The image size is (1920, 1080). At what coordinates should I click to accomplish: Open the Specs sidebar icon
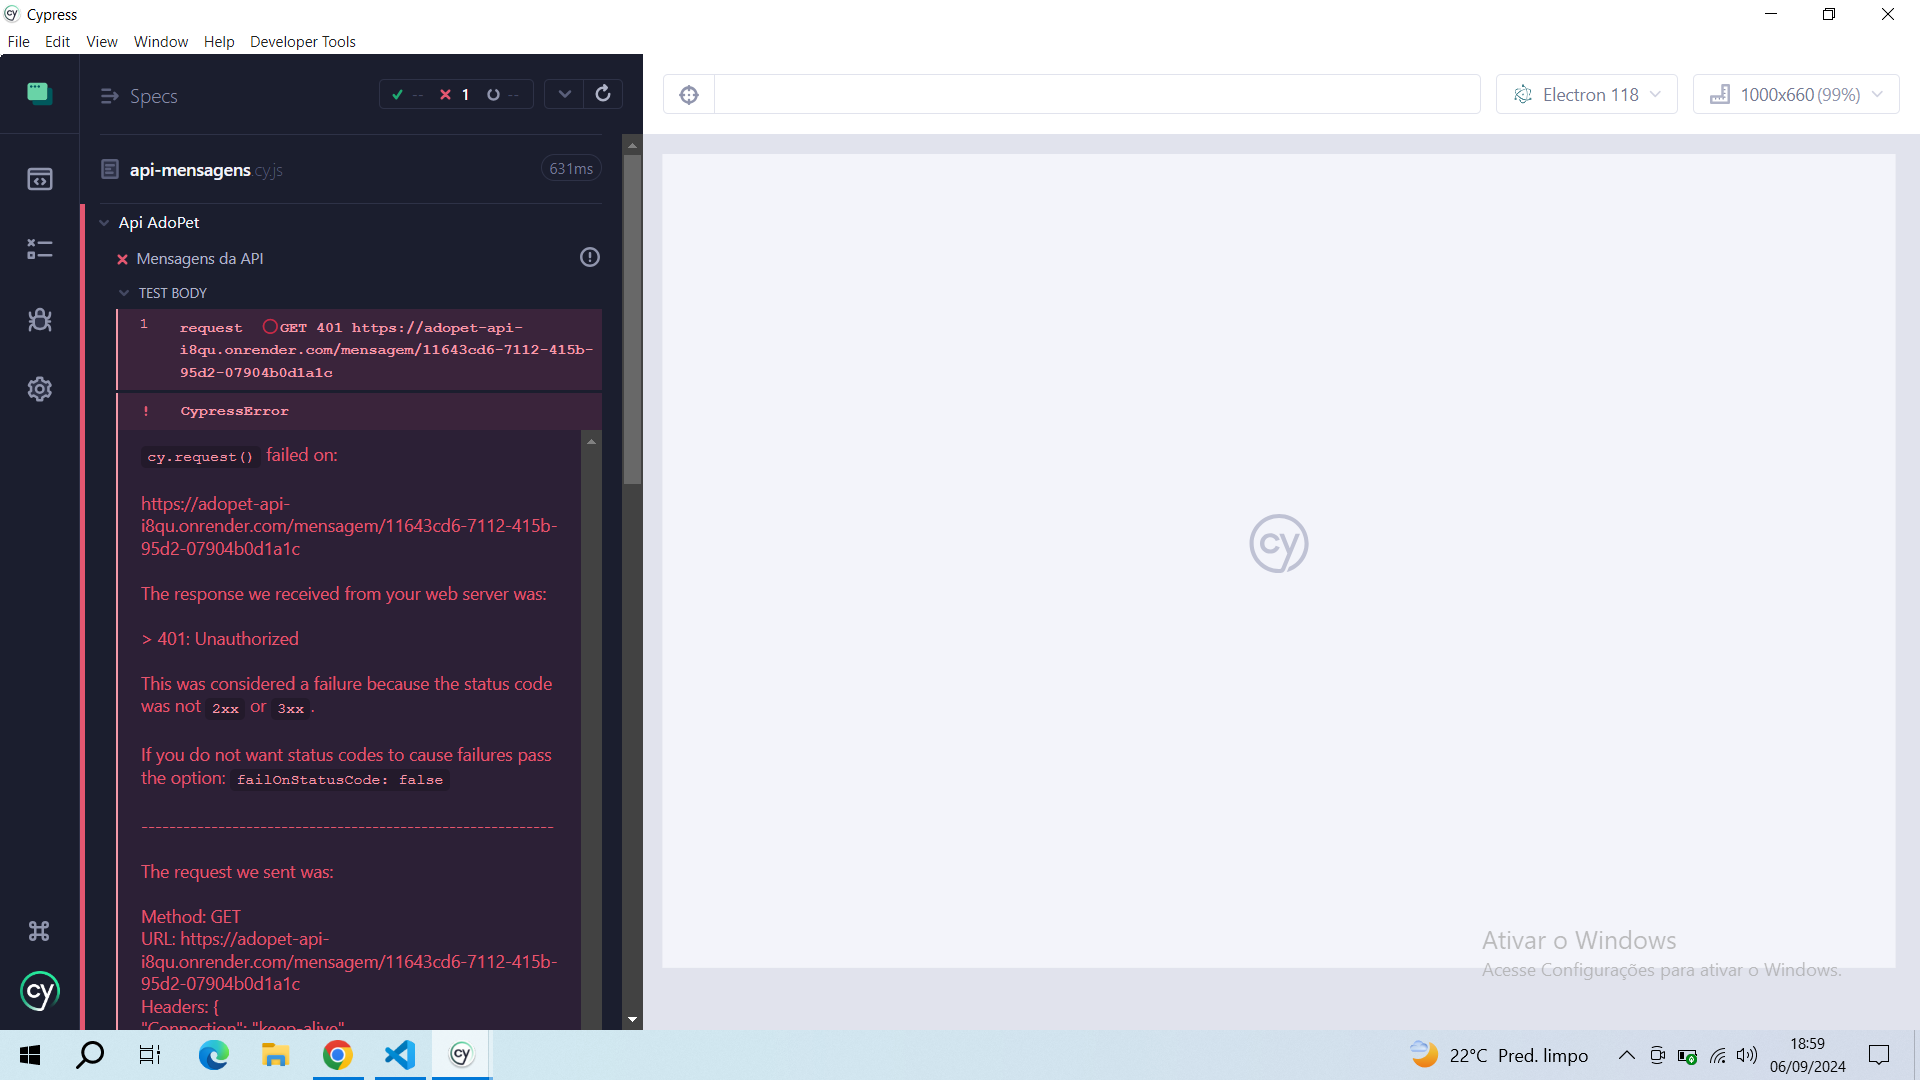click(x=40, y=179)
